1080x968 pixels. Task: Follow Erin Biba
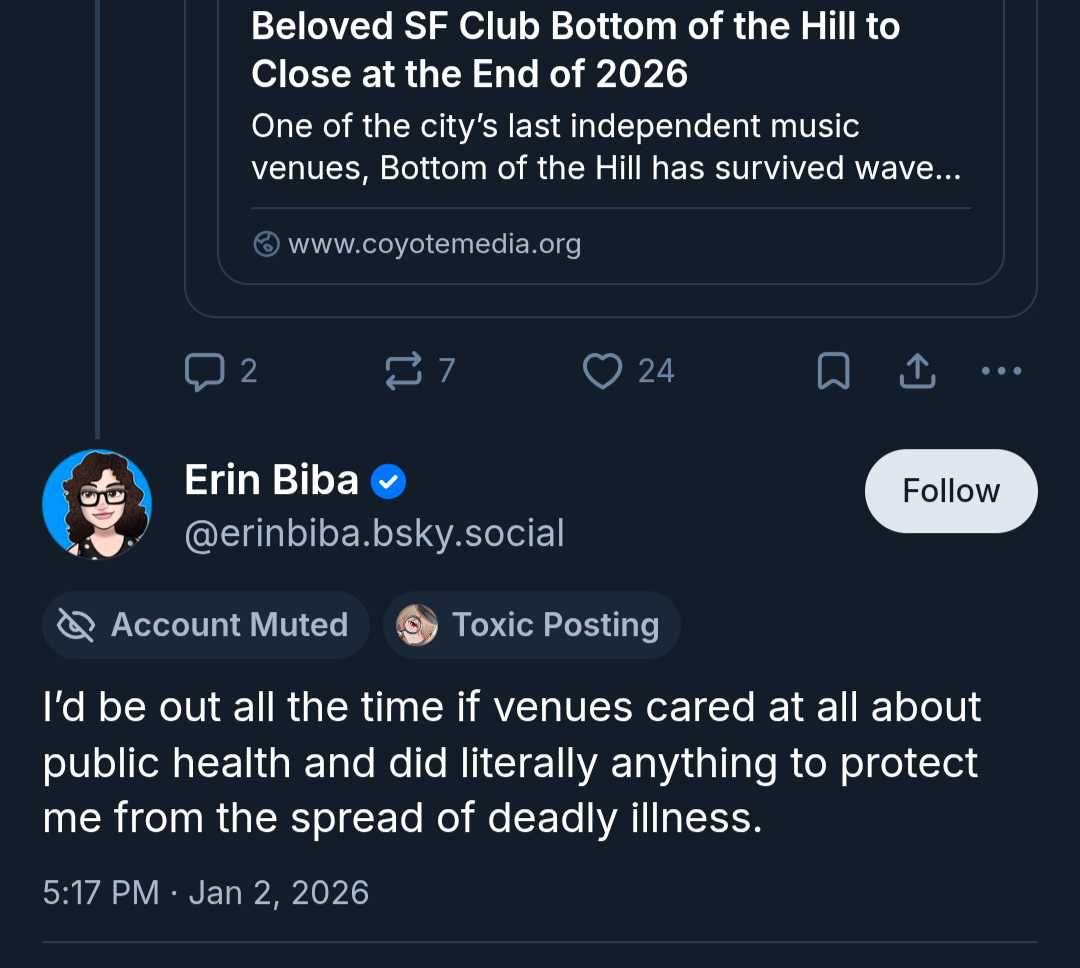[950, 491]
